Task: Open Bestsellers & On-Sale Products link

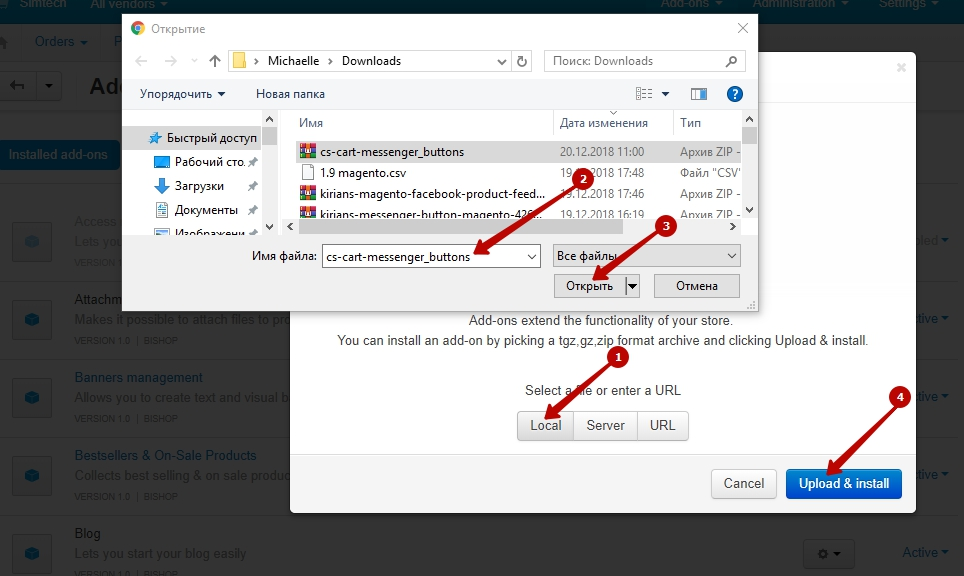Action: coord(165,456)
